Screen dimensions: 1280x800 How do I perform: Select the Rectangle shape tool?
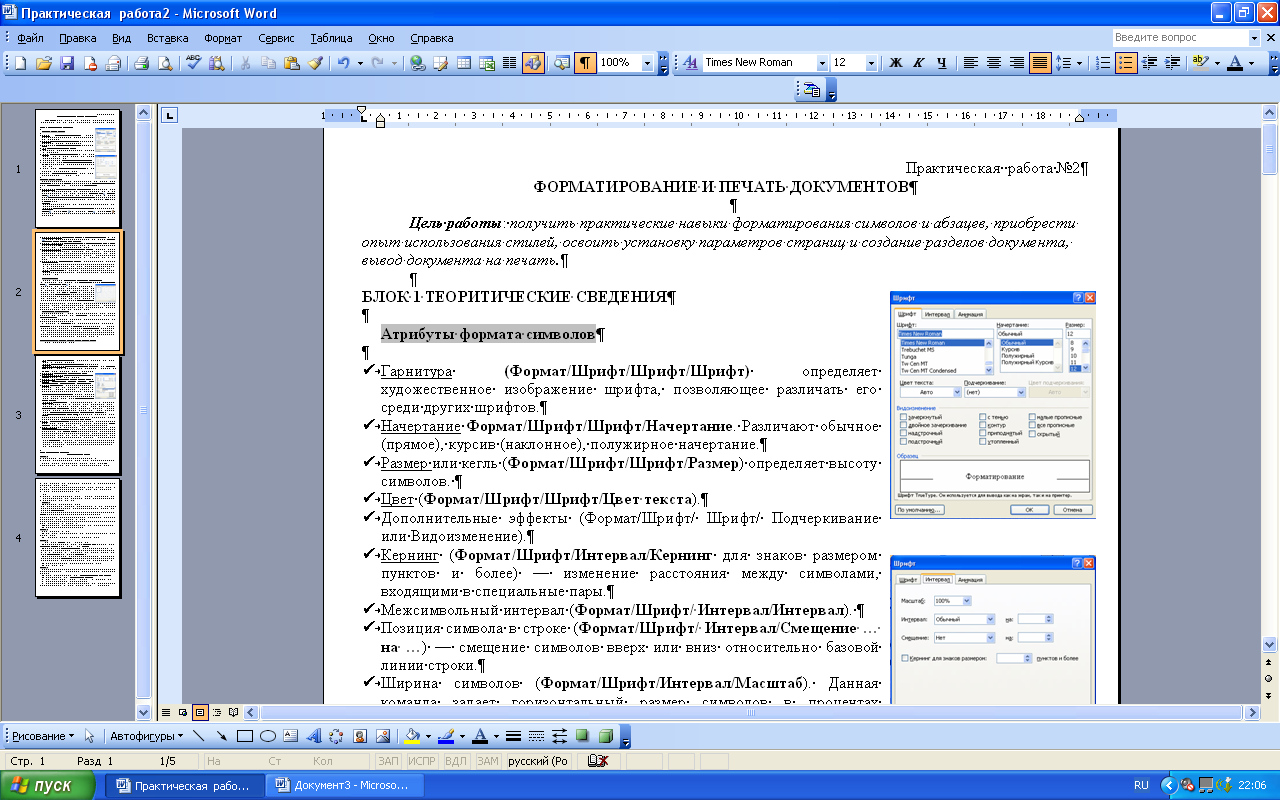click(245, 736)
